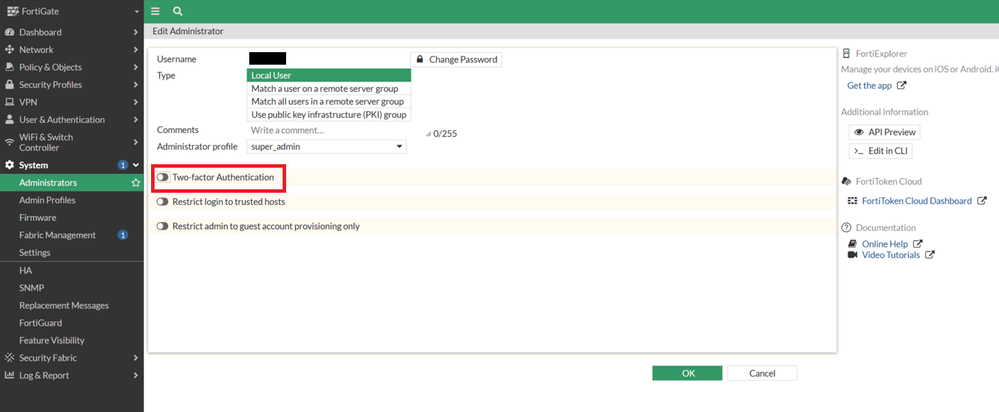Click the Online Help book icon
This screenshot has width=999, height=412.
tap(852, 244)
